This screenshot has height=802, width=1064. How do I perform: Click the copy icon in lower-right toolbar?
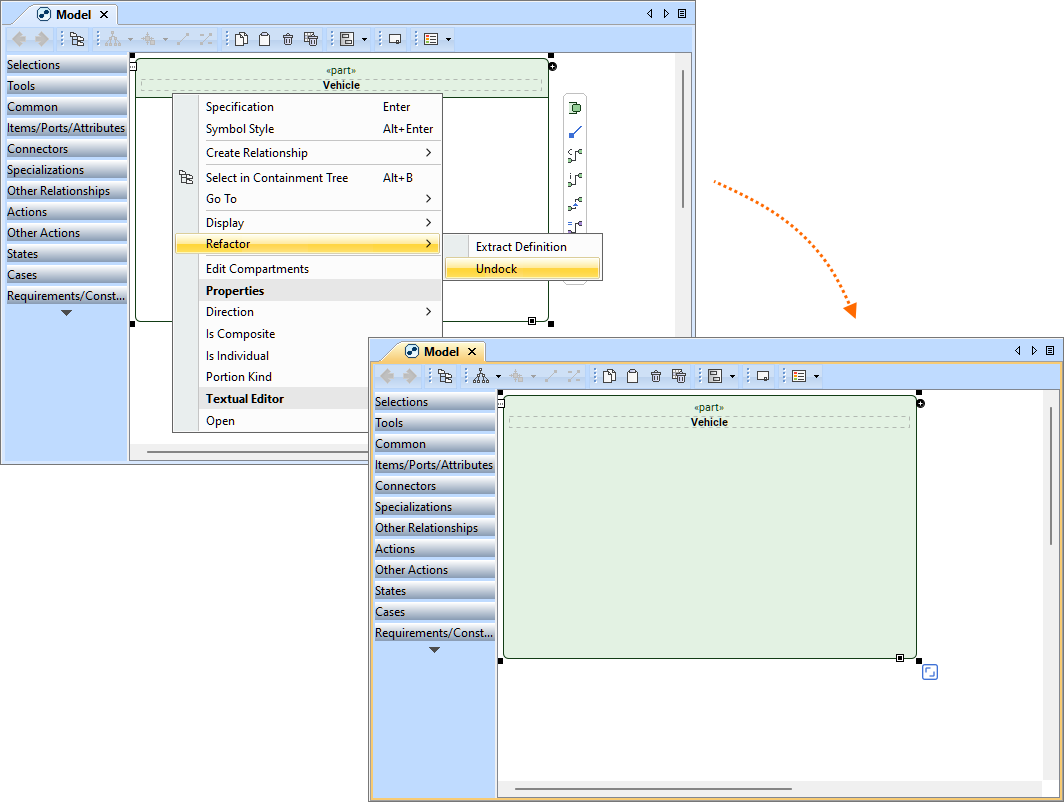[x=609, y=376]
